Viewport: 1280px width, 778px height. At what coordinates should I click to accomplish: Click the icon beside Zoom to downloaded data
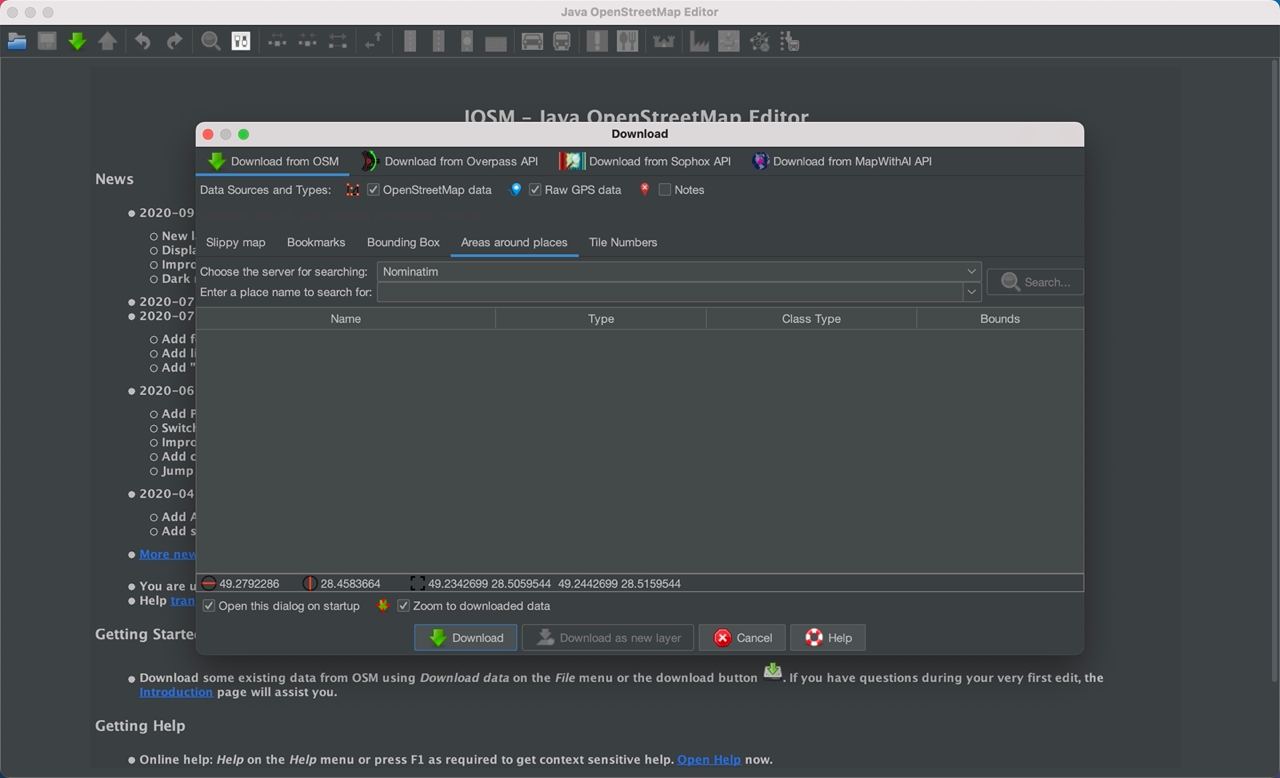click(382, 605)
